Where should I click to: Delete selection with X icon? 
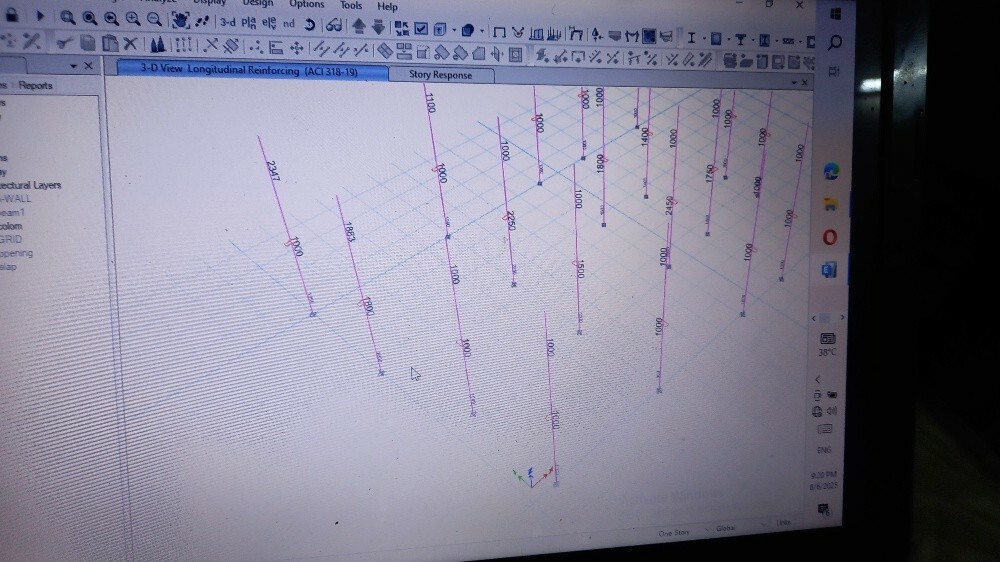(x=130, y=43)
